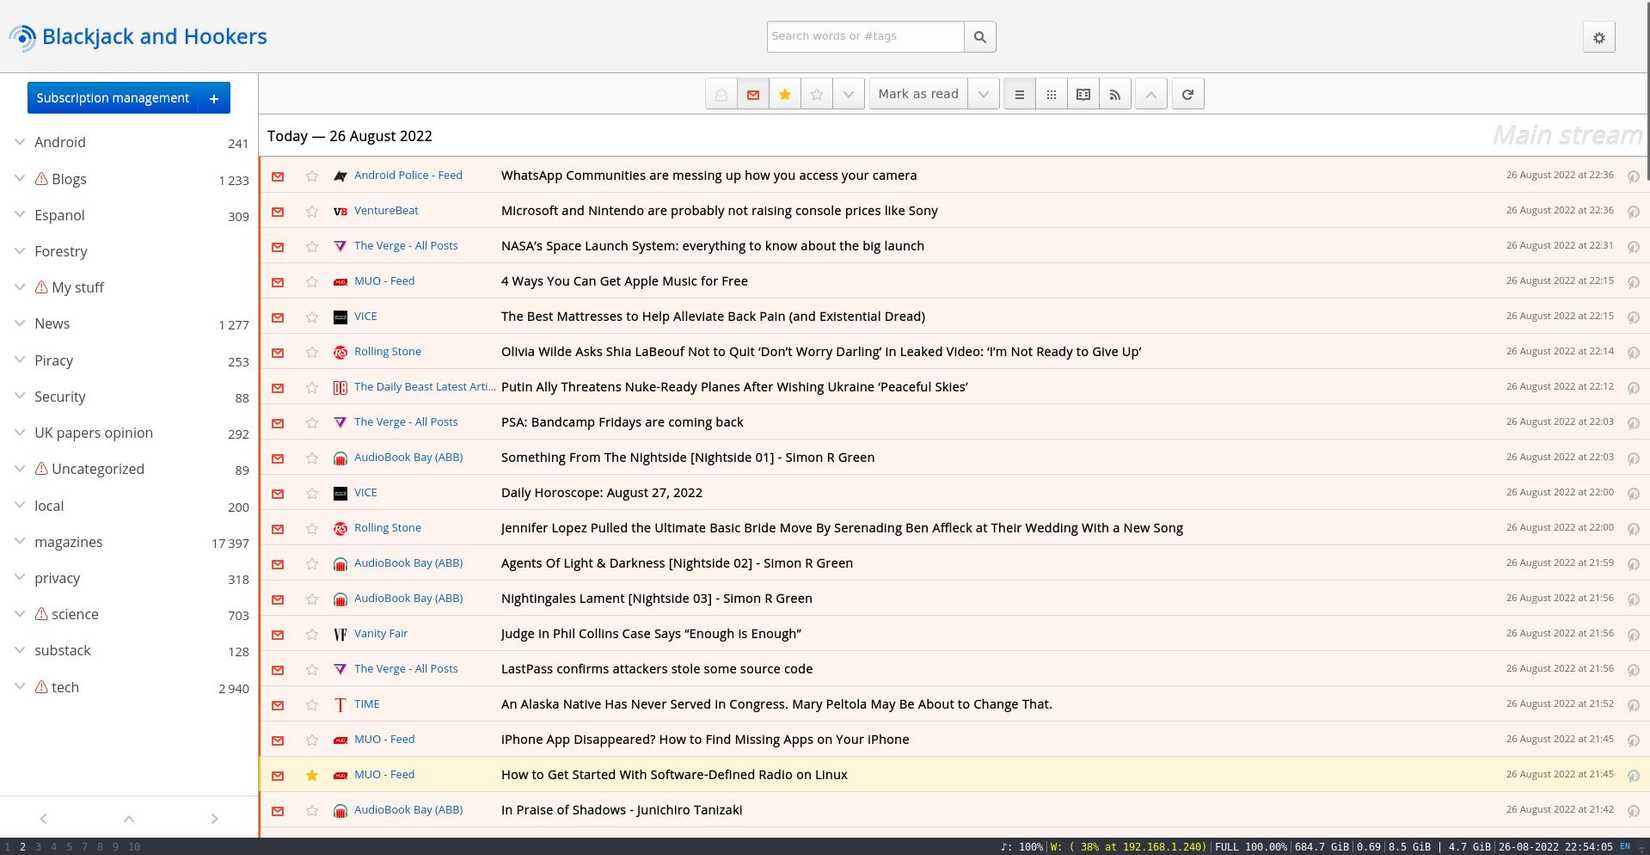Click Rolling Stone favicon on Olivia Wilde row
This screenshot has width=1650, height=855.
click(340, 352)
